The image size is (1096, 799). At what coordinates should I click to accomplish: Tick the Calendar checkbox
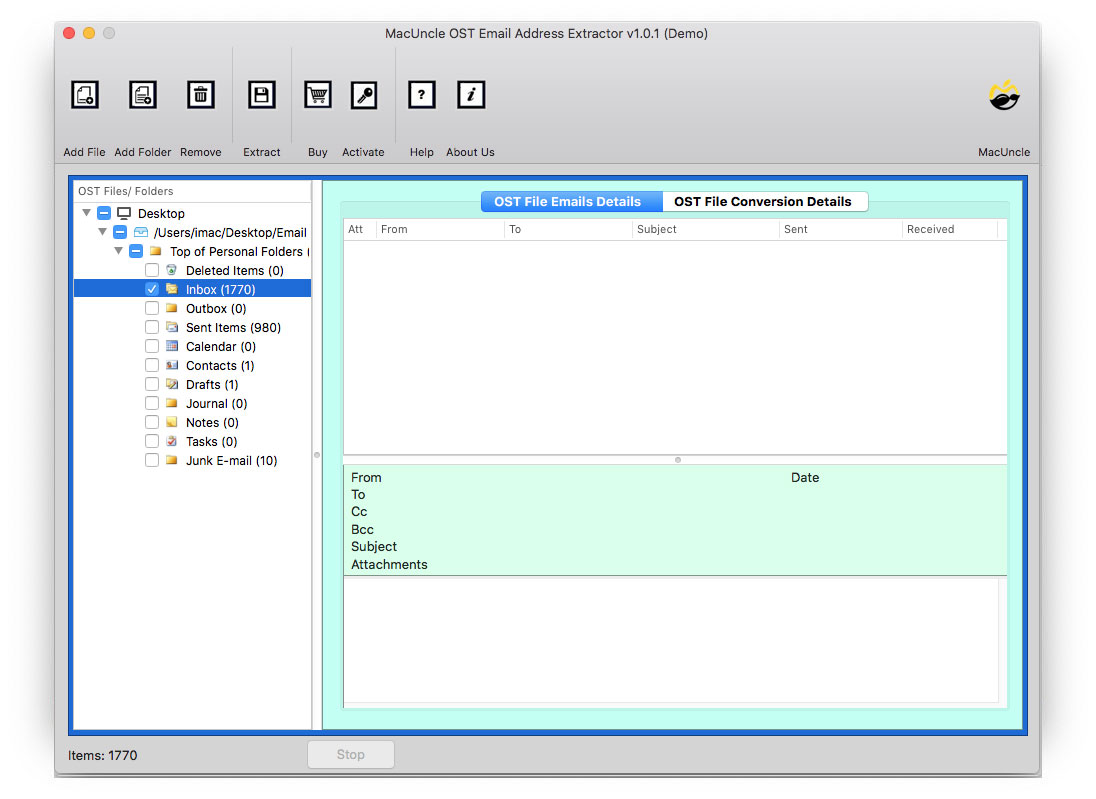click(x=152, y=346)
